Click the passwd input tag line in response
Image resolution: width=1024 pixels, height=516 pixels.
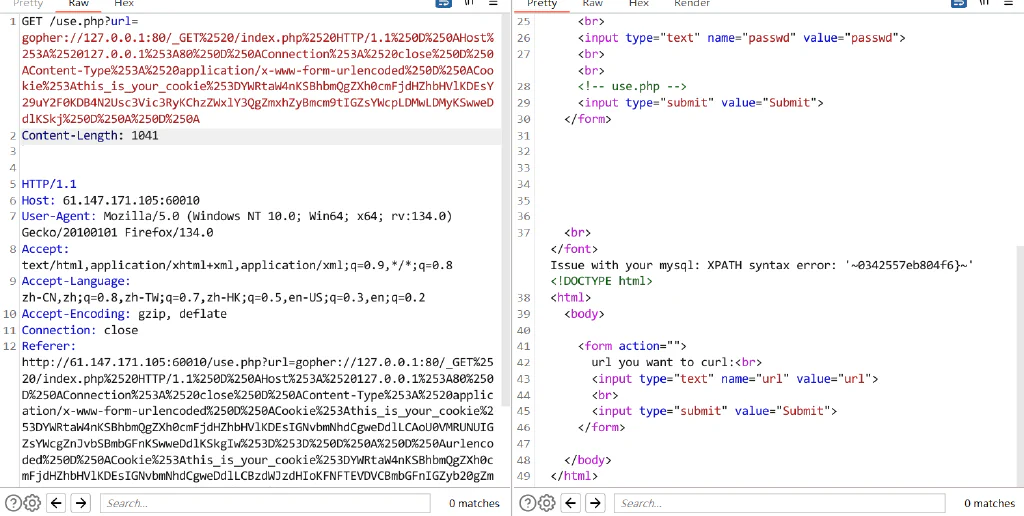tap(741, 38)
